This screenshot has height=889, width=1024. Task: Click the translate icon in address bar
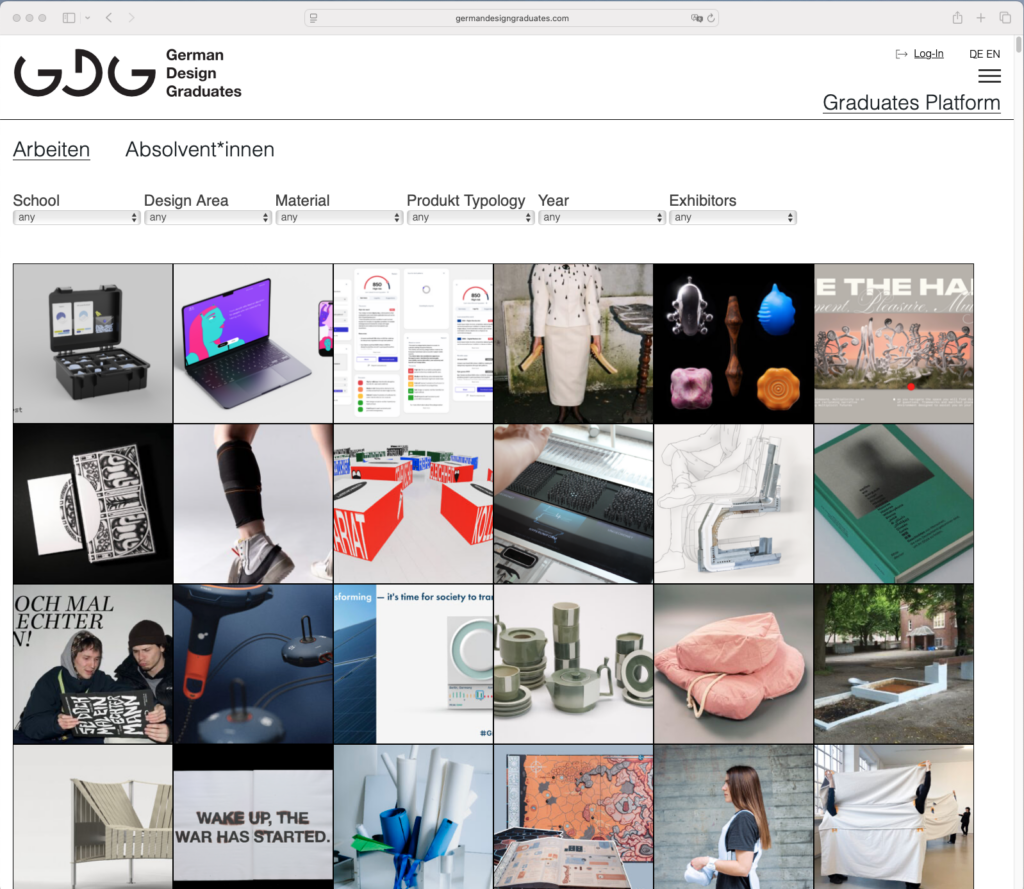tap(696, 18)
